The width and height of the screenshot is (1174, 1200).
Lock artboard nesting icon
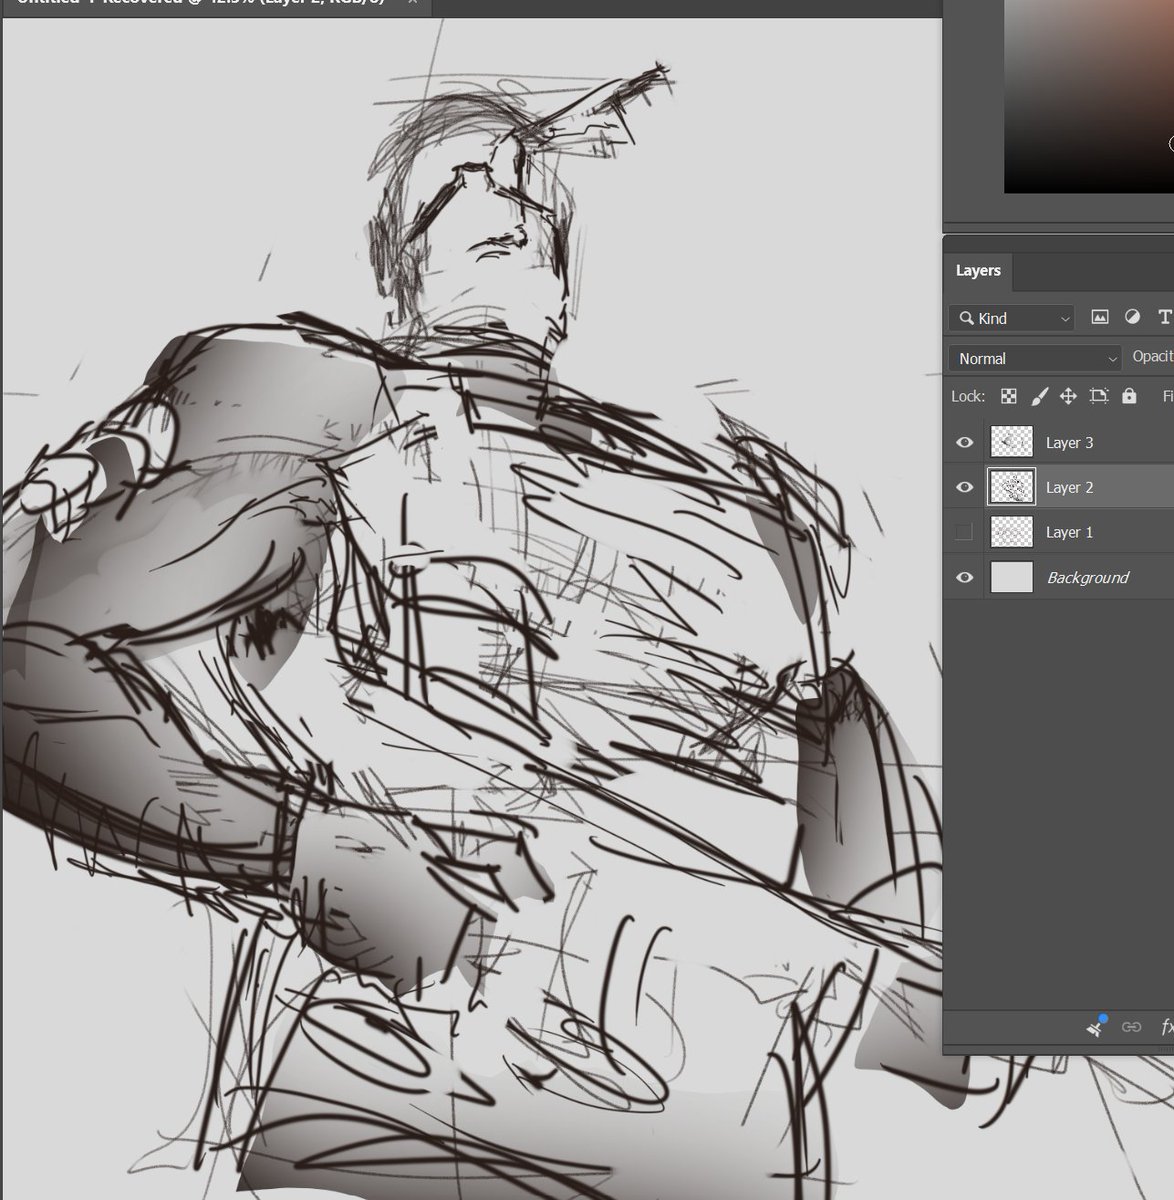(x=1099, y=396)
